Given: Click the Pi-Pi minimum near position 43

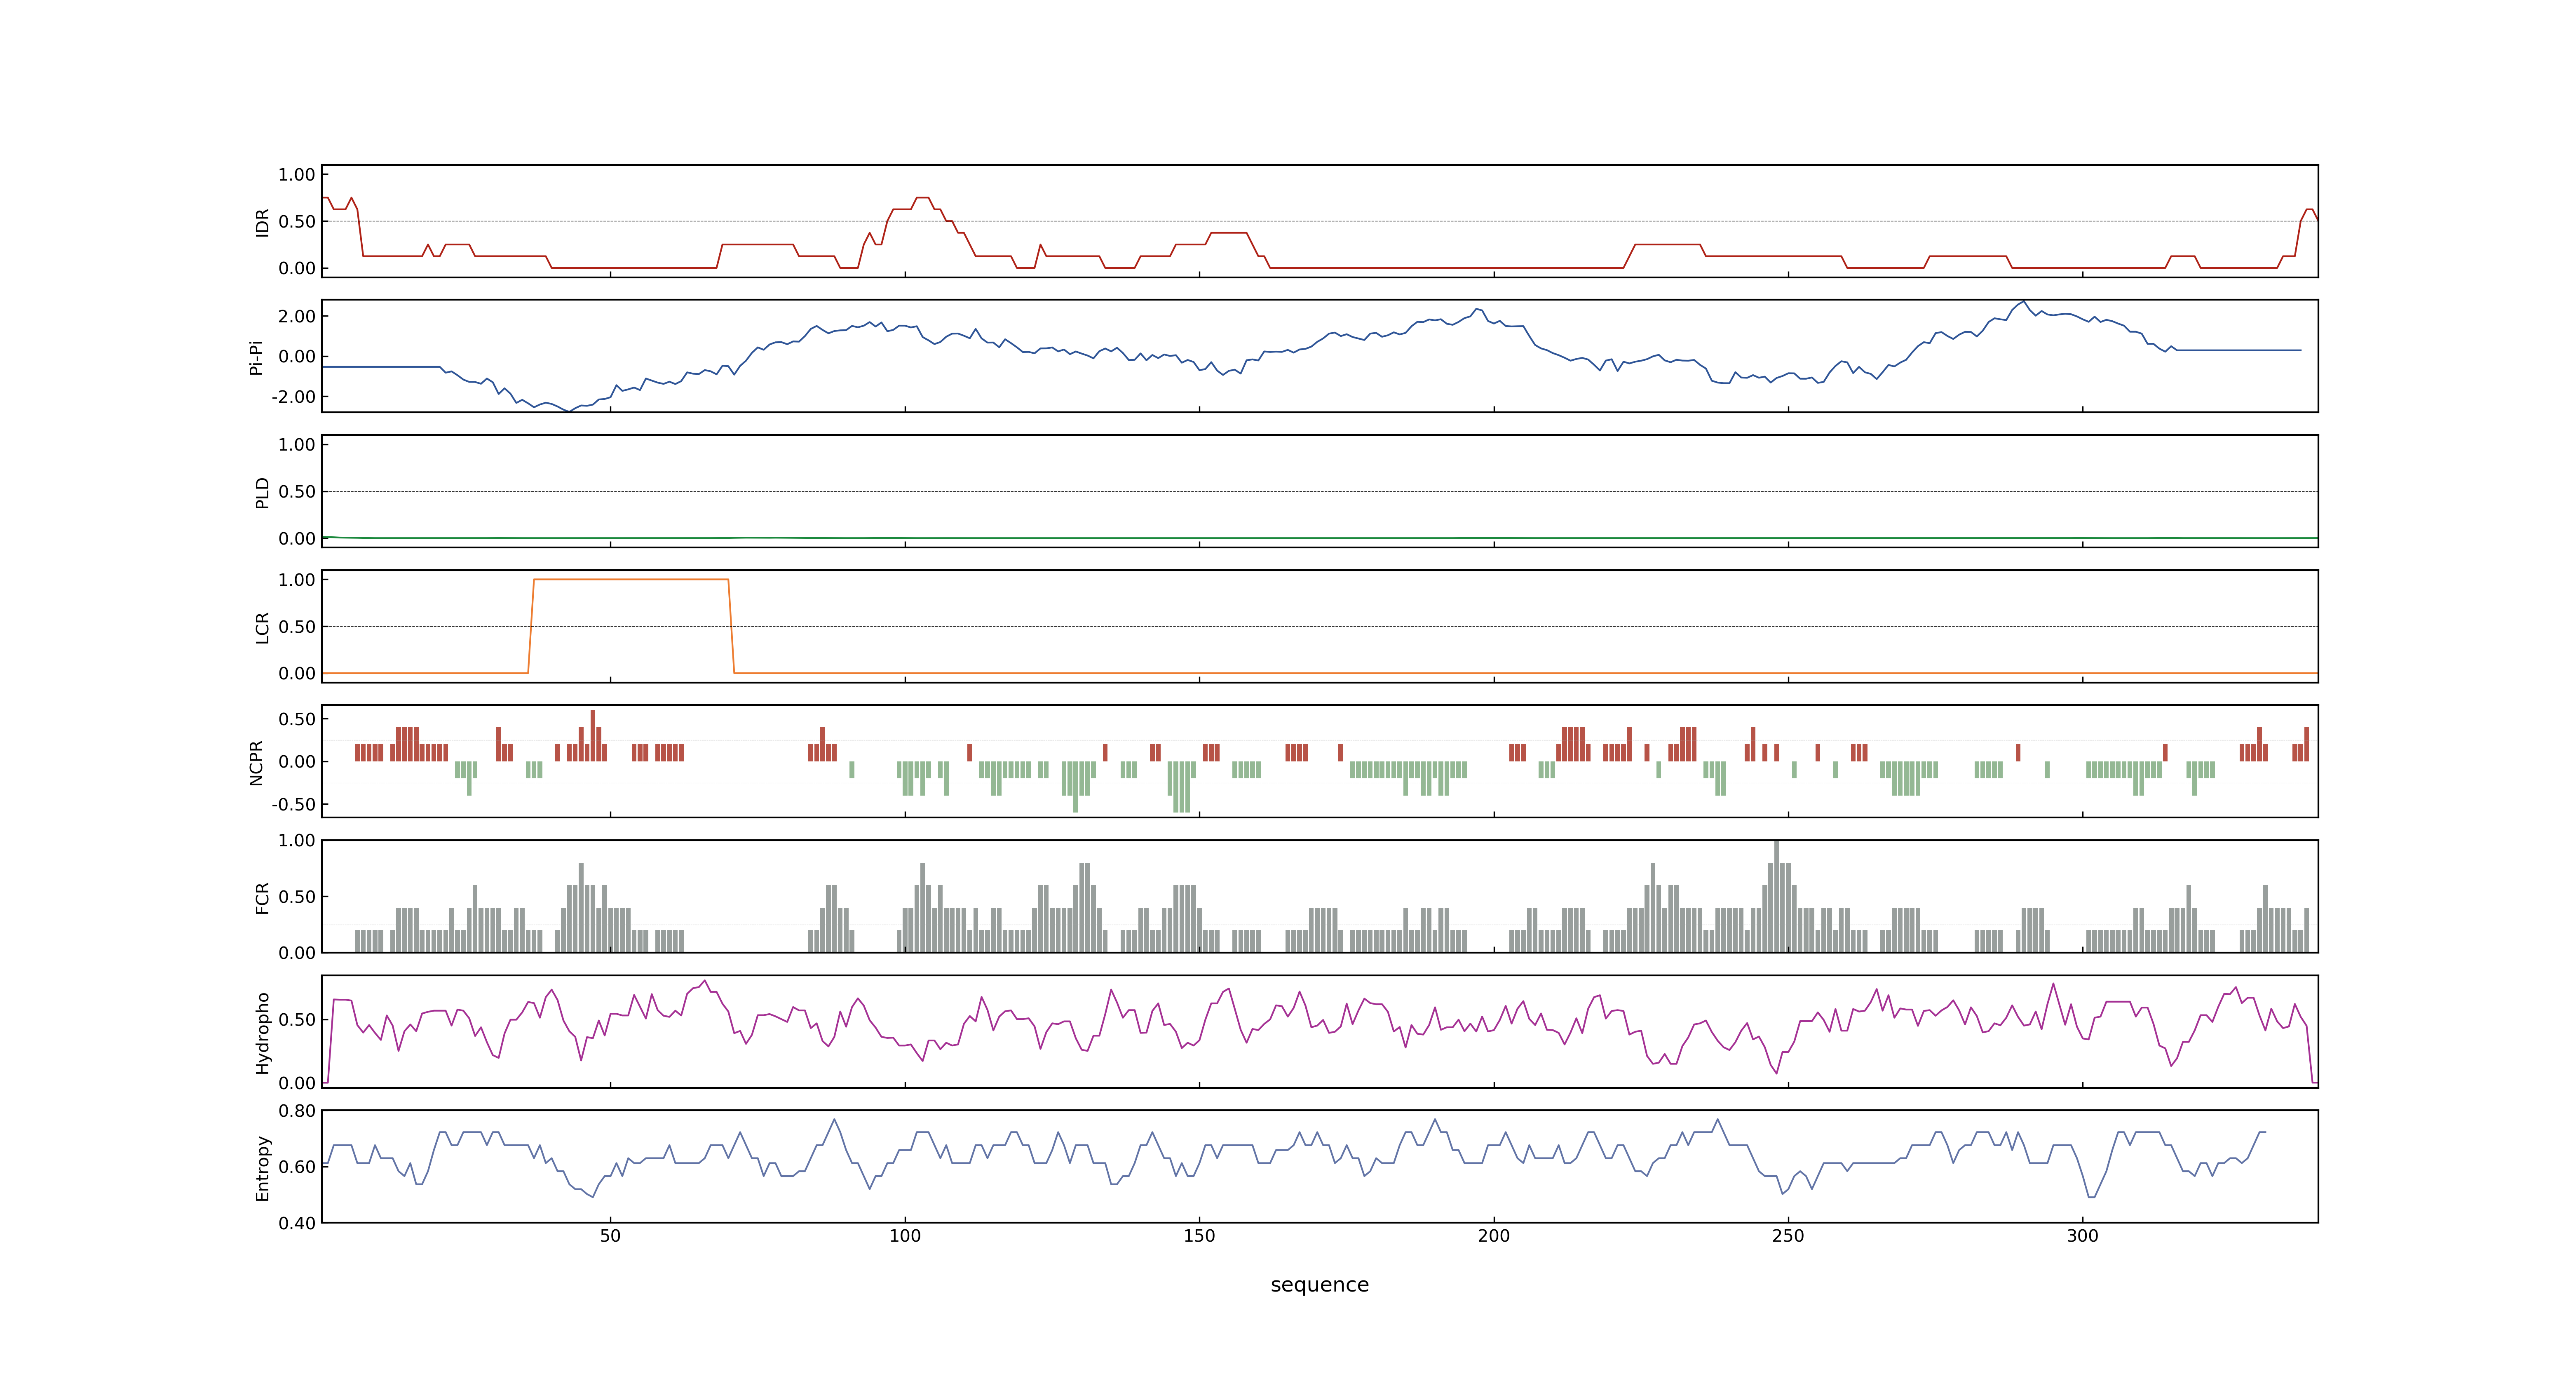Looking at the screenshot, I should (569, 411).
